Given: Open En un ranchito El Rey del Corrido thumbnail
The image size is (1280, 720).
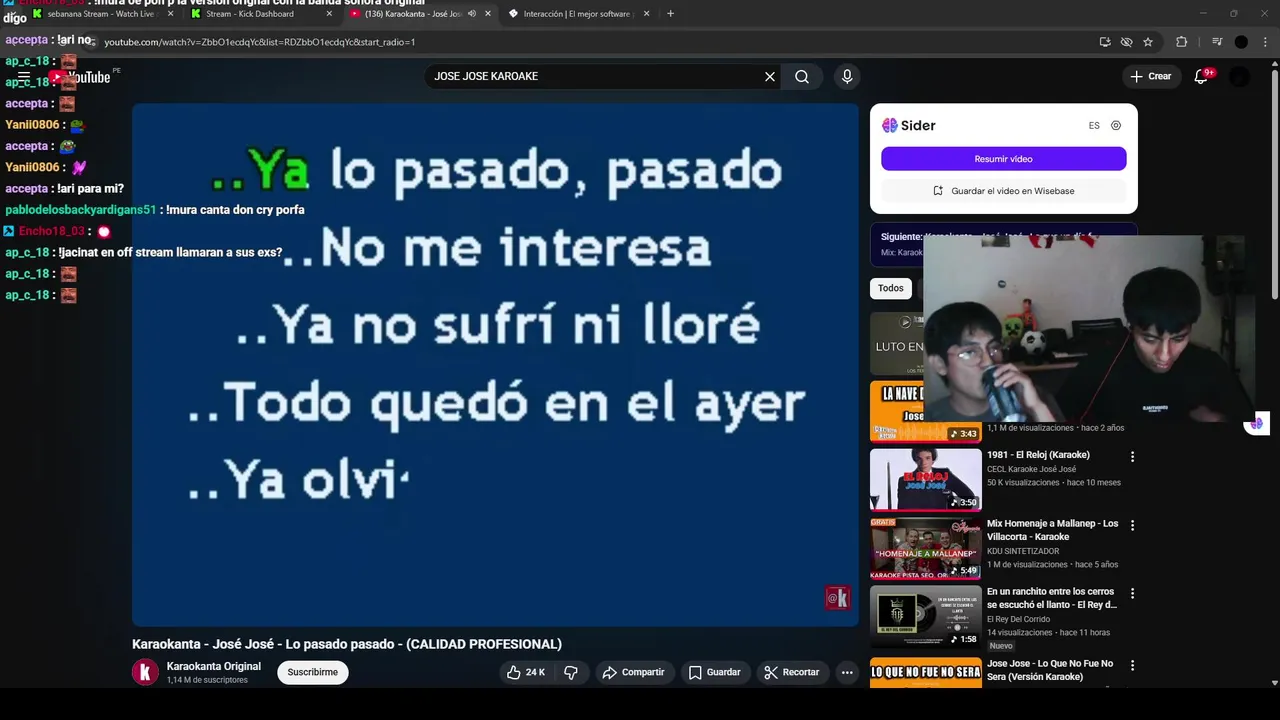Looking at the screenshot, I should (925, 617).
